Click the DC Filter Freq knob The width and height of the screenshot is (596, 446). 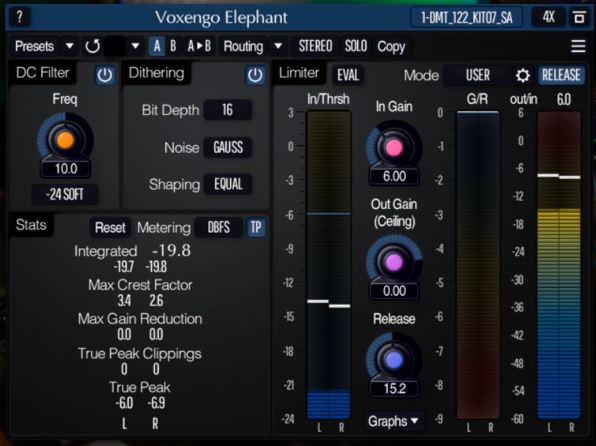(x=65, y=140)
